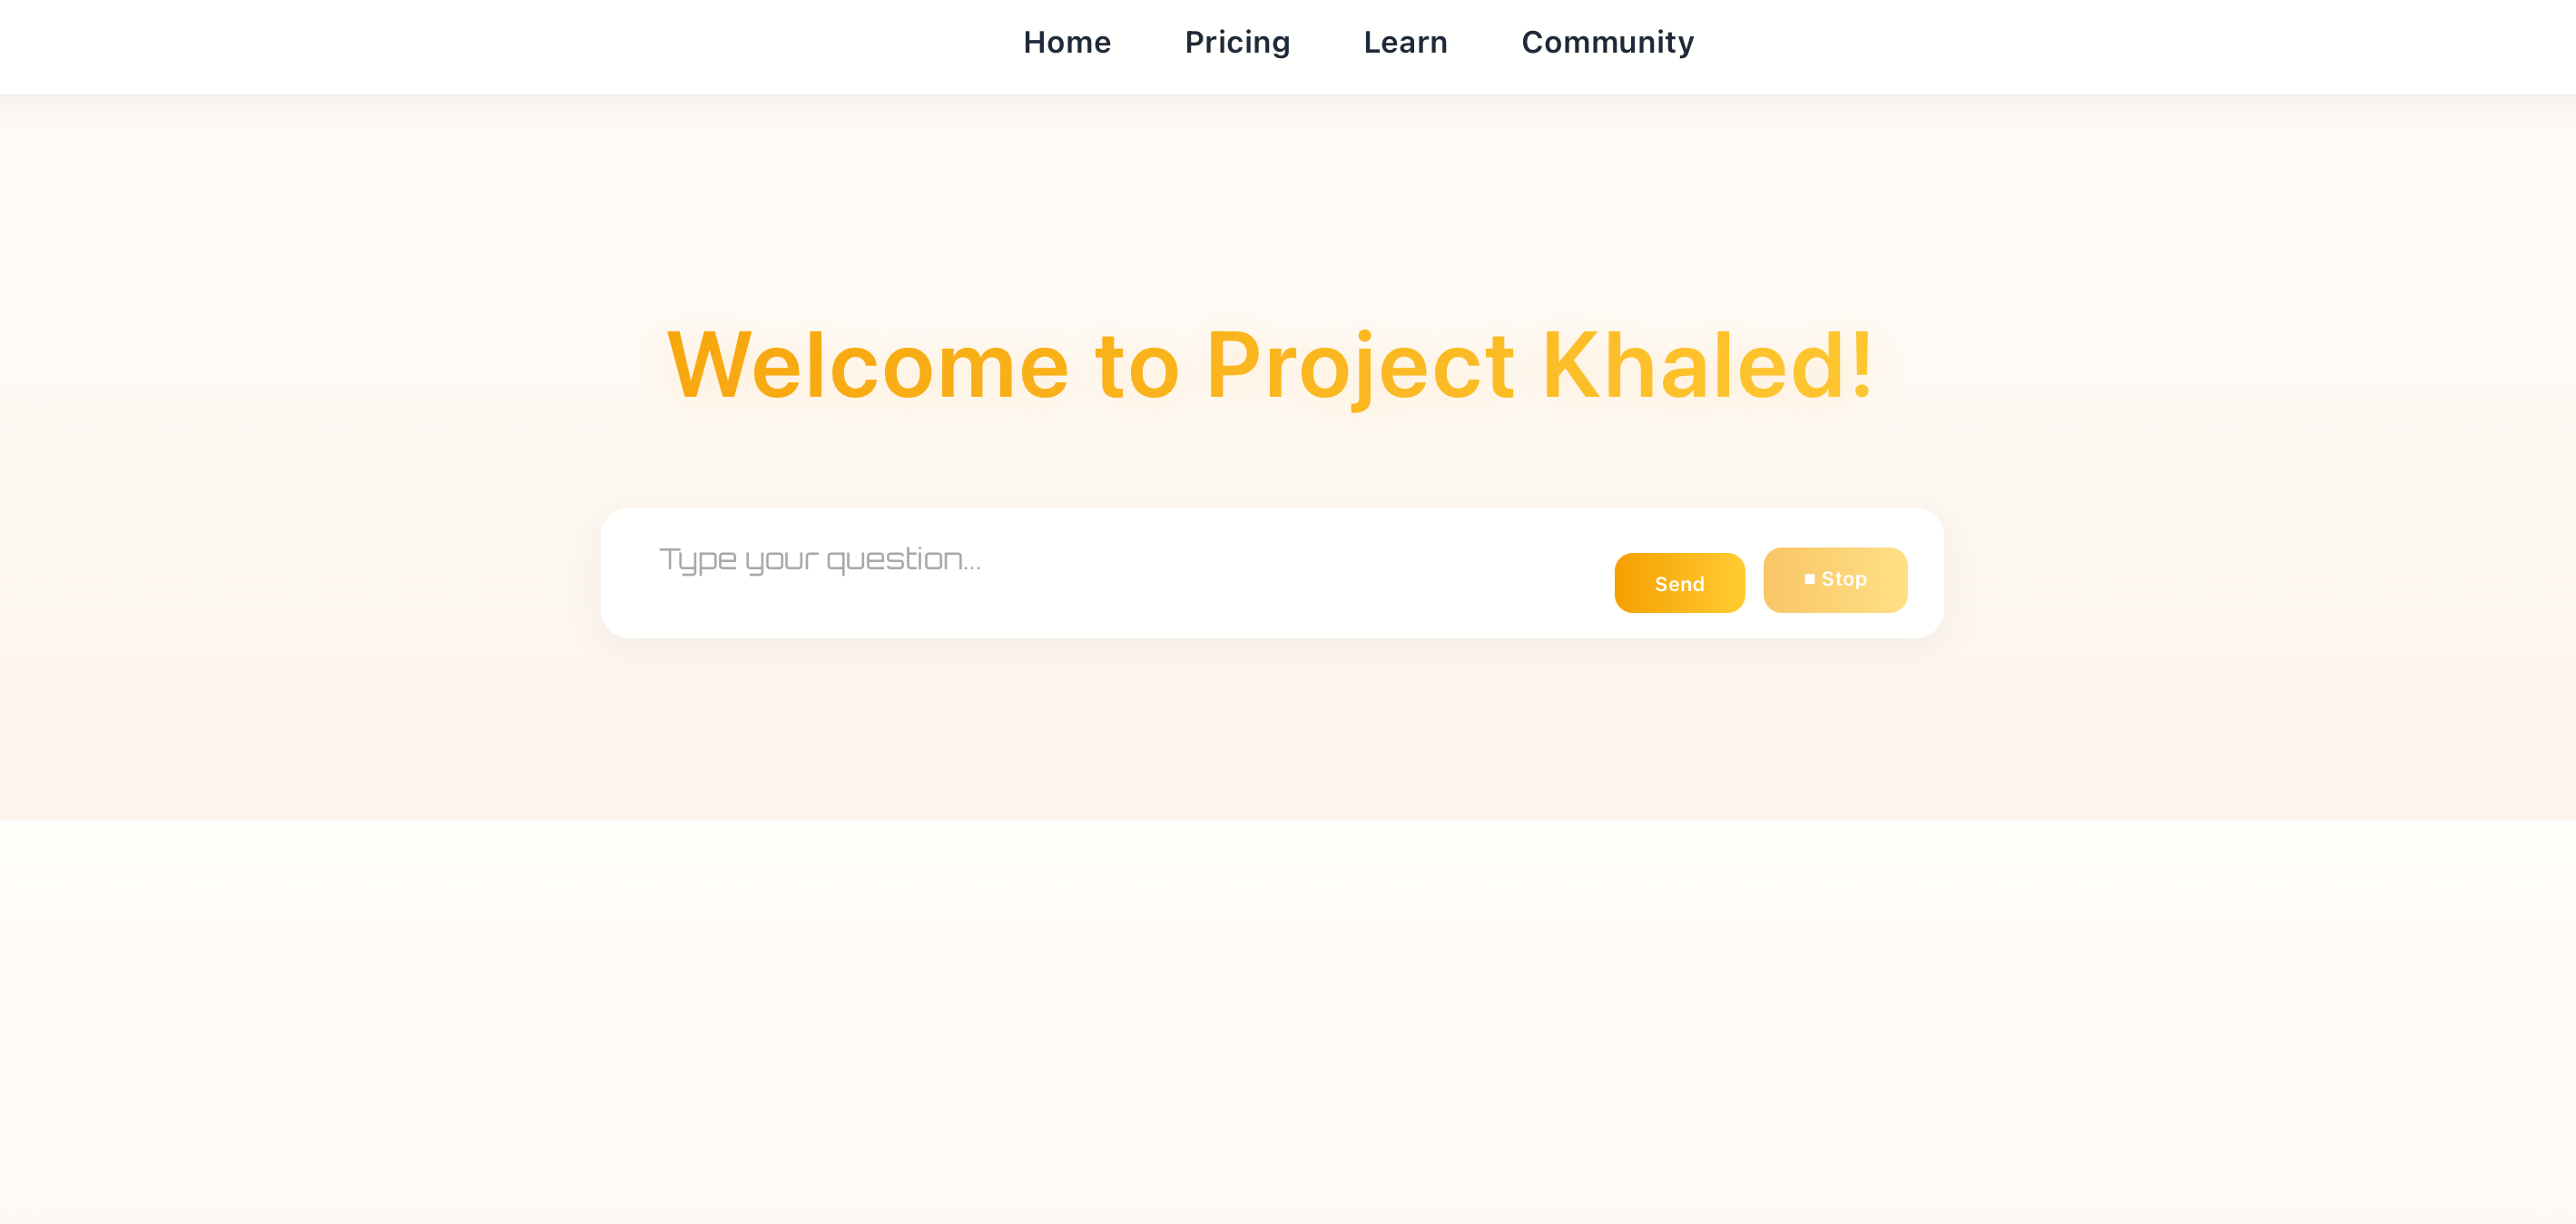
Task: Click the square stop icon
Action: click(x=1809, y=579)
